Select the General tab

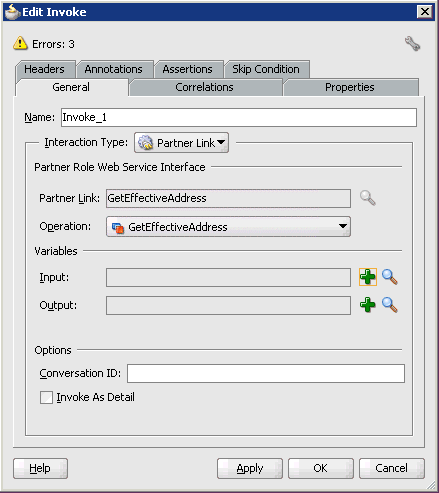[x=71, y=87]
